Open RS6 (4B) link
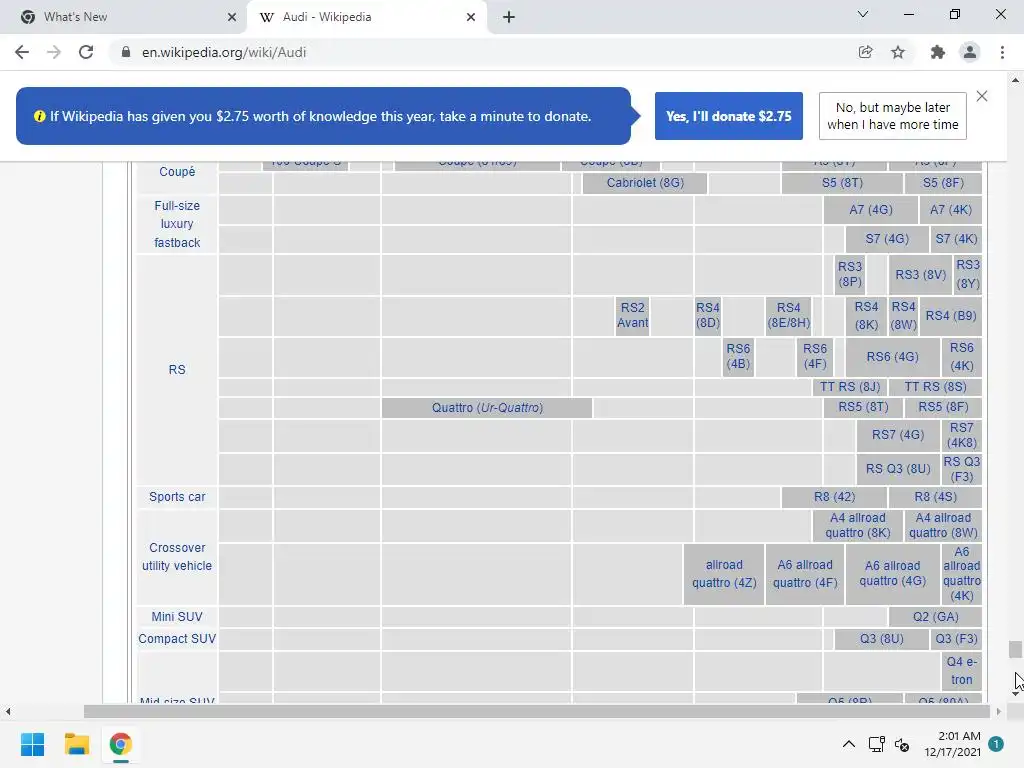 [x=739, y=357]
